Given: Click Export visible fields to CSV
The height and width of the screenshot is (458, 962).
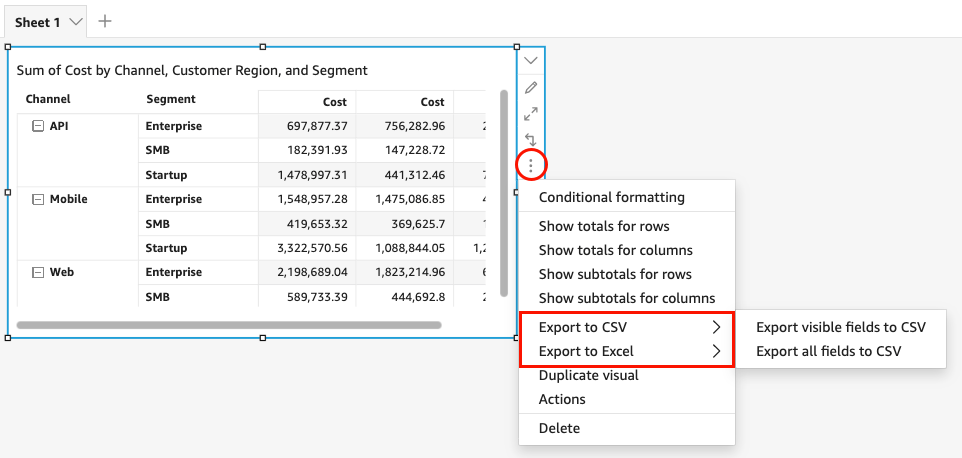Looking at the screenshot, I should pos(840,327).
